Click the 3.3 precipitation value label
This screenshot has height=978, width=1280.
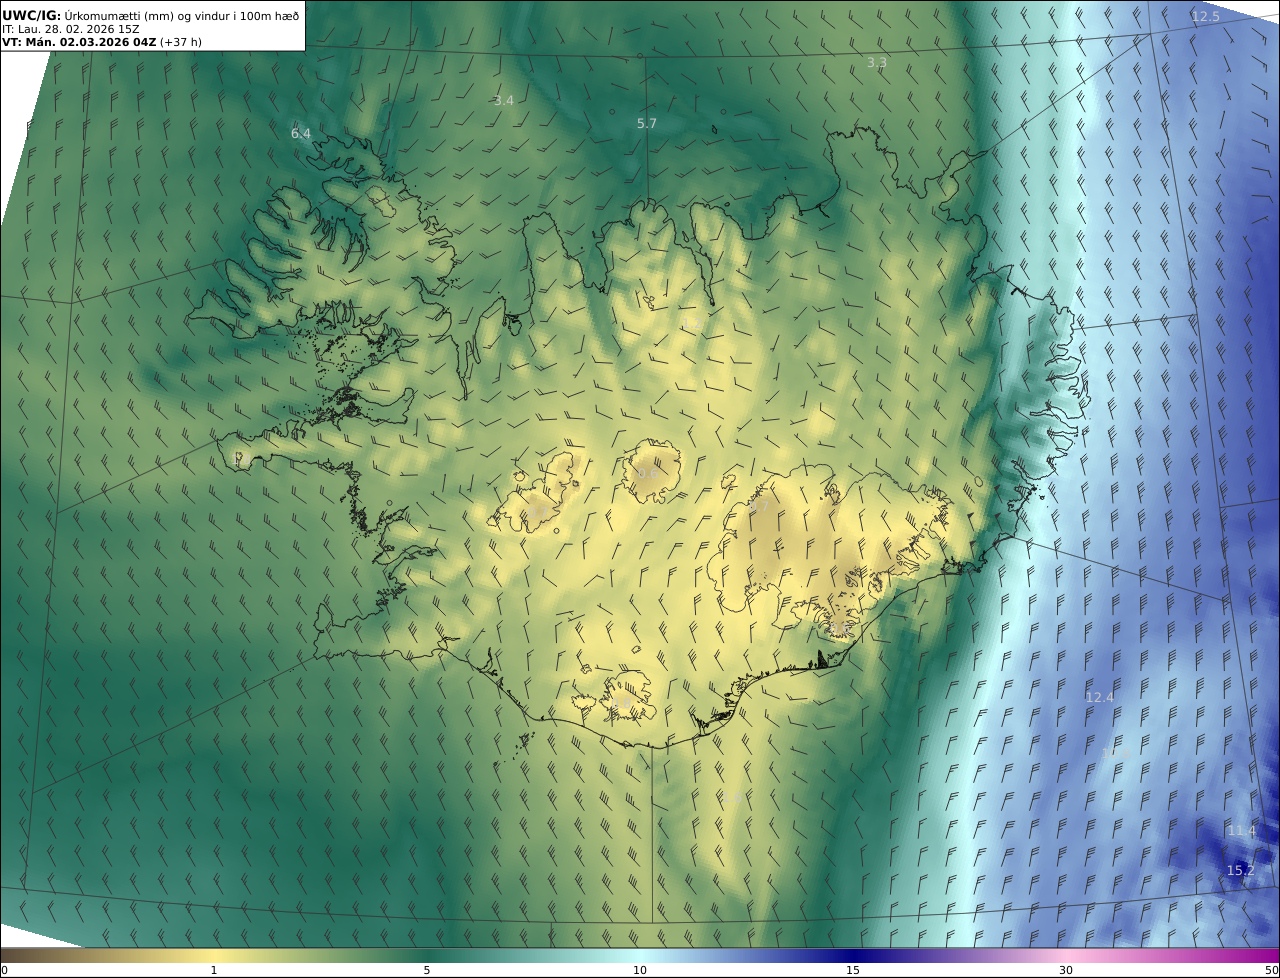(877, 62)
